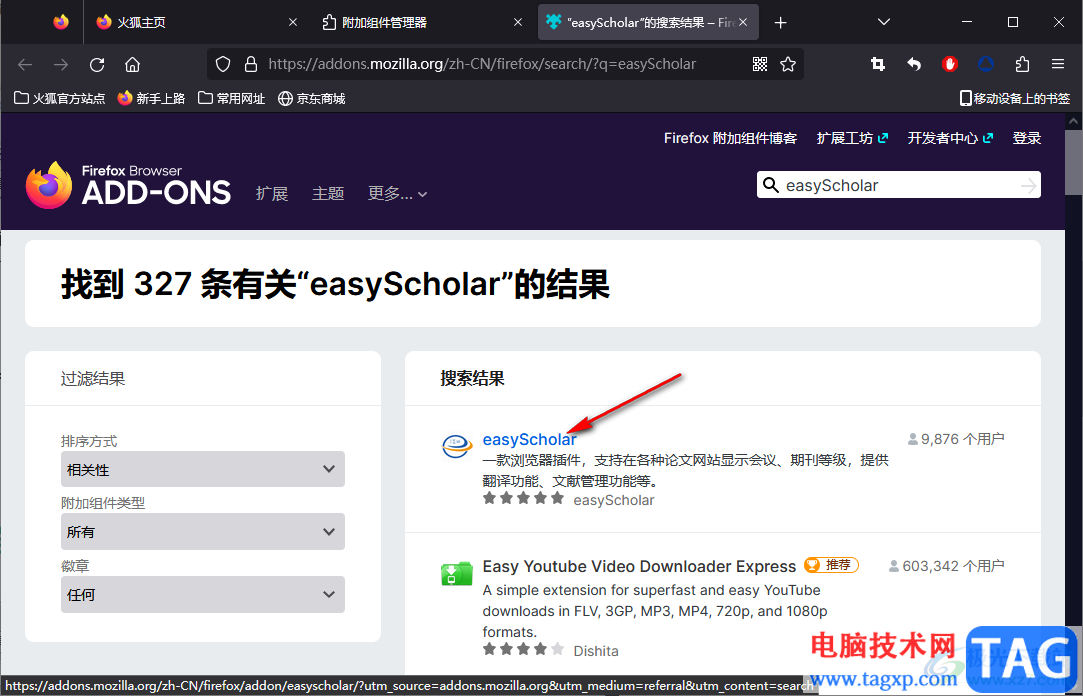Open the red ad blocker extension
The image size is (1083, 696).
click(x=950, y=64)
